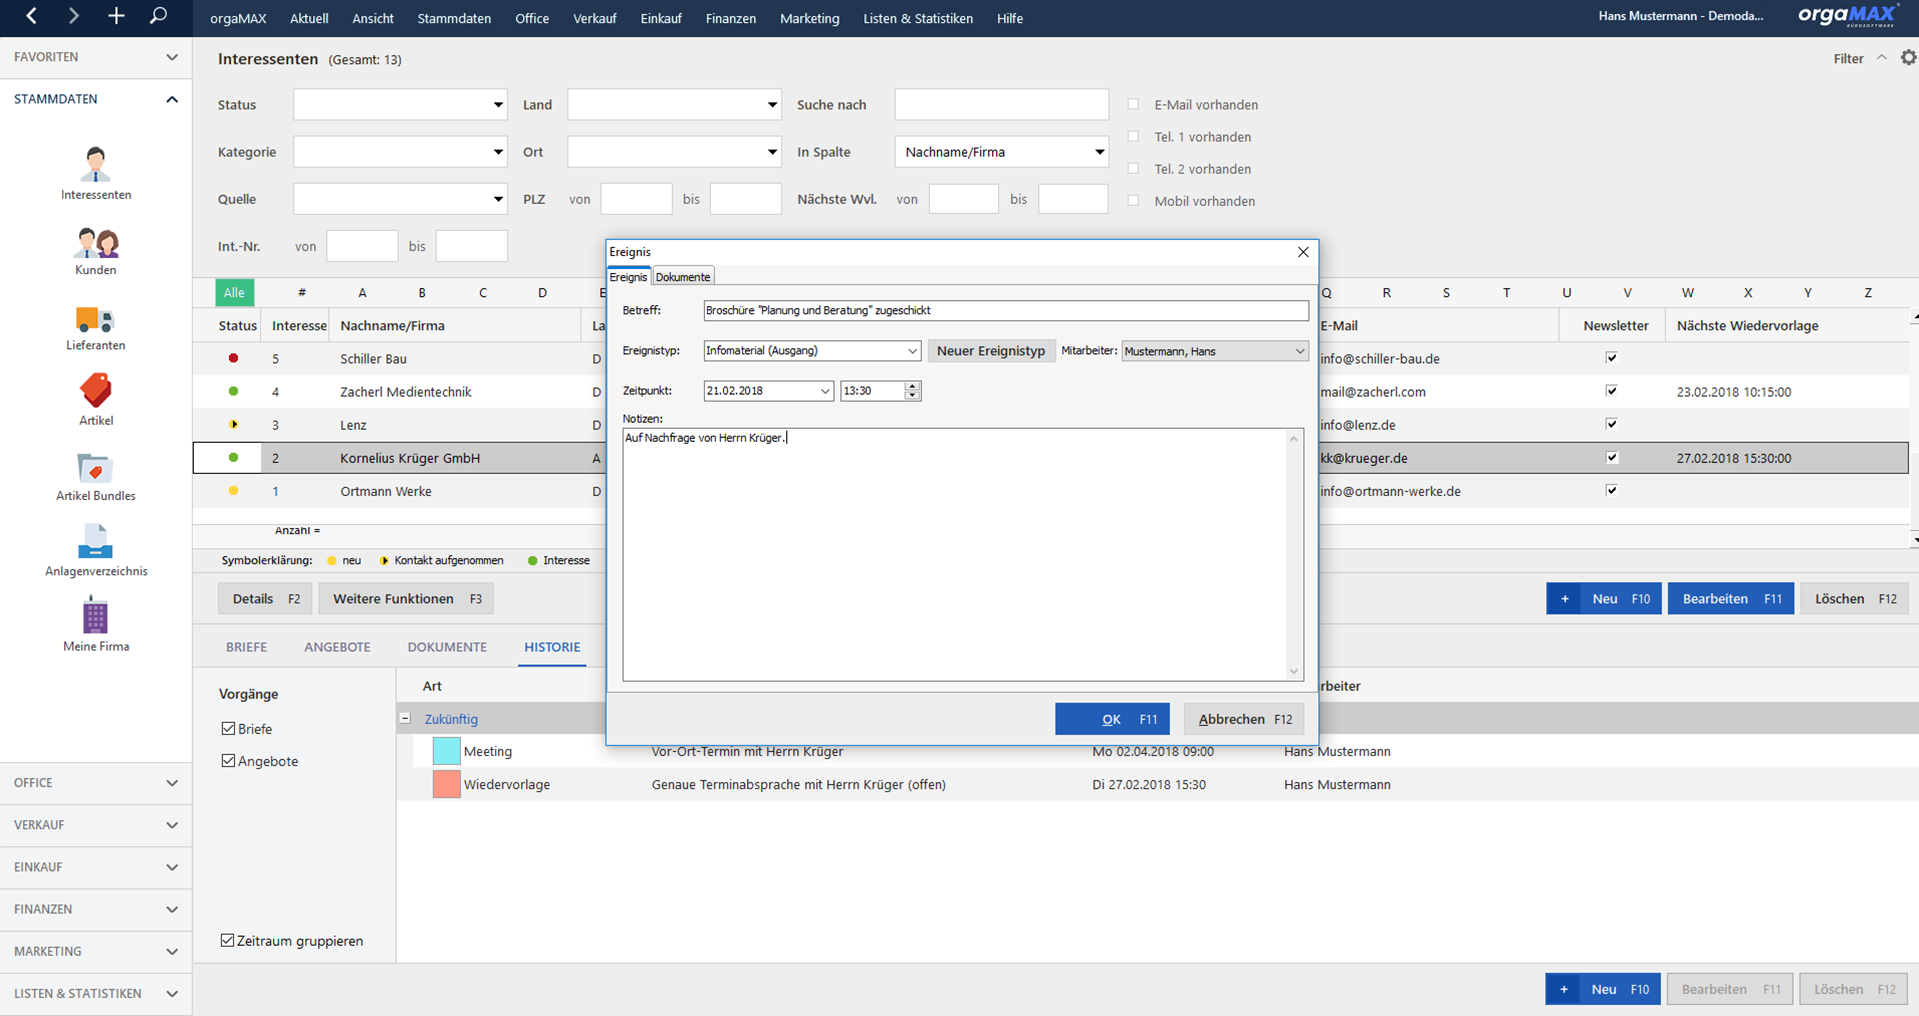Viewport: 1919px width, 1016px height.
Task: Toggle newsletter checkbox for Schiller Bau
Action: pos(1611,357)
